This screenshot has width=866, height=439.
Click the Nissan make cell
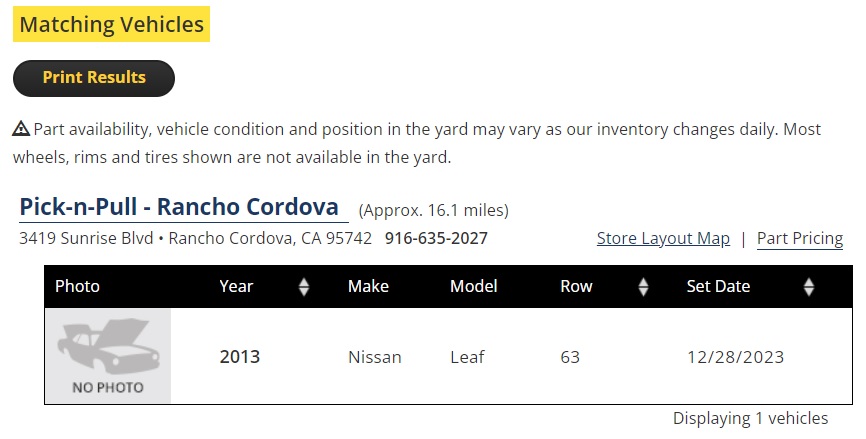point(374,357)
